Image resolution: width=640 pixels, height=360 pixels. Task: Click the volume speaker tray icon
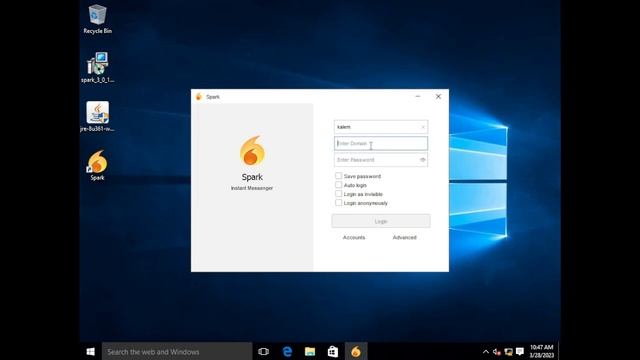point(496,351)
